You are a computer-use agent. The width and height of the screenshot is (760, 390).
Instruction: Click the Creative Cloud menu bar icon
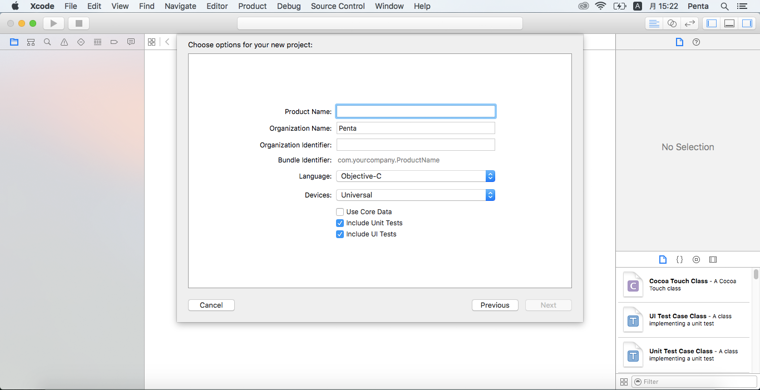[584, 6]
